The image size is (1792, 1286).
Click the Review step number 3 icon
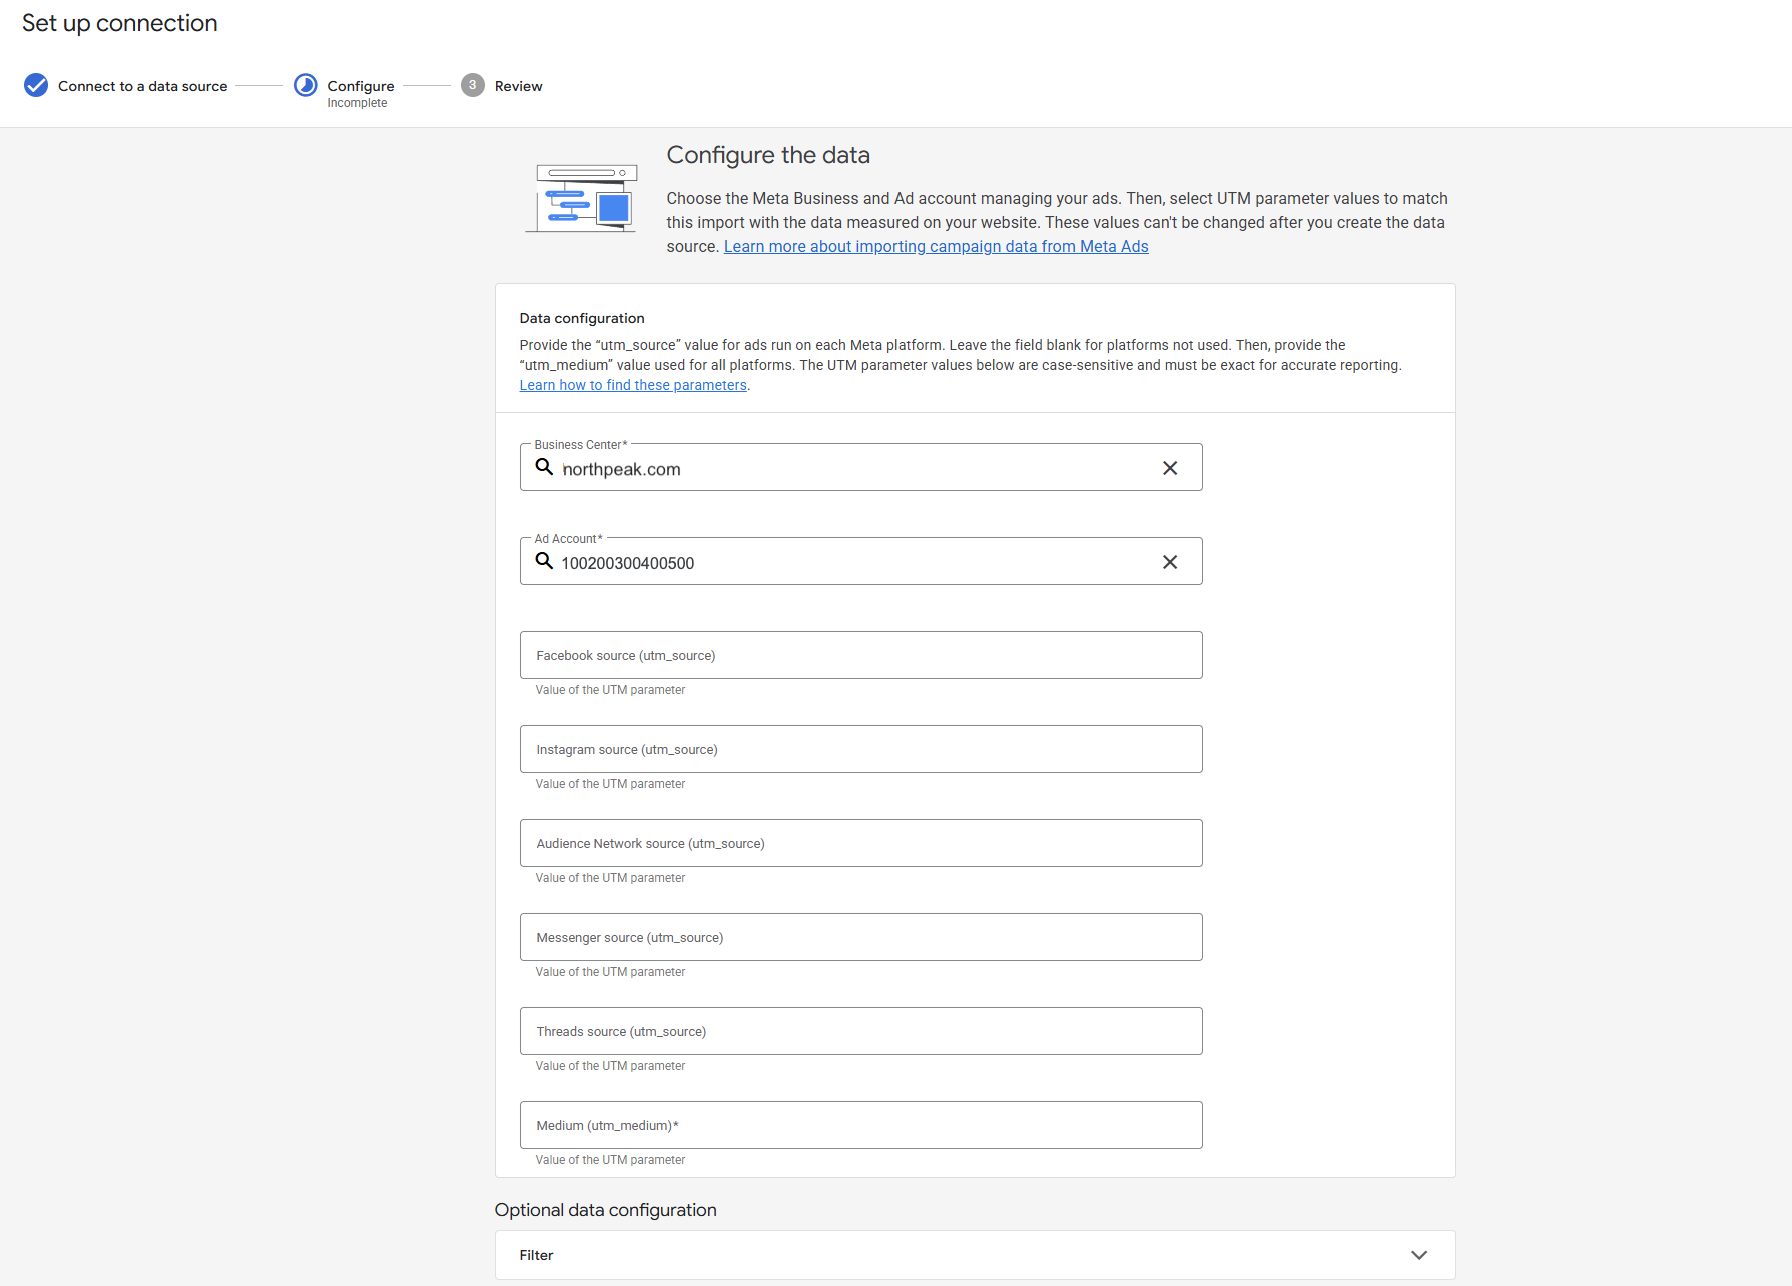coord(472,85)
